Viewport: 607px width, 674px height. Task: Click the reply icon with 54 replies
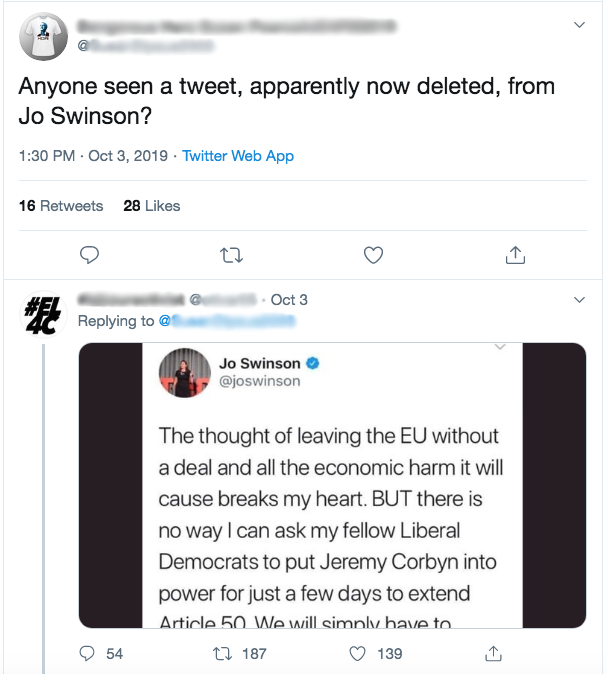tap(89, 653)
